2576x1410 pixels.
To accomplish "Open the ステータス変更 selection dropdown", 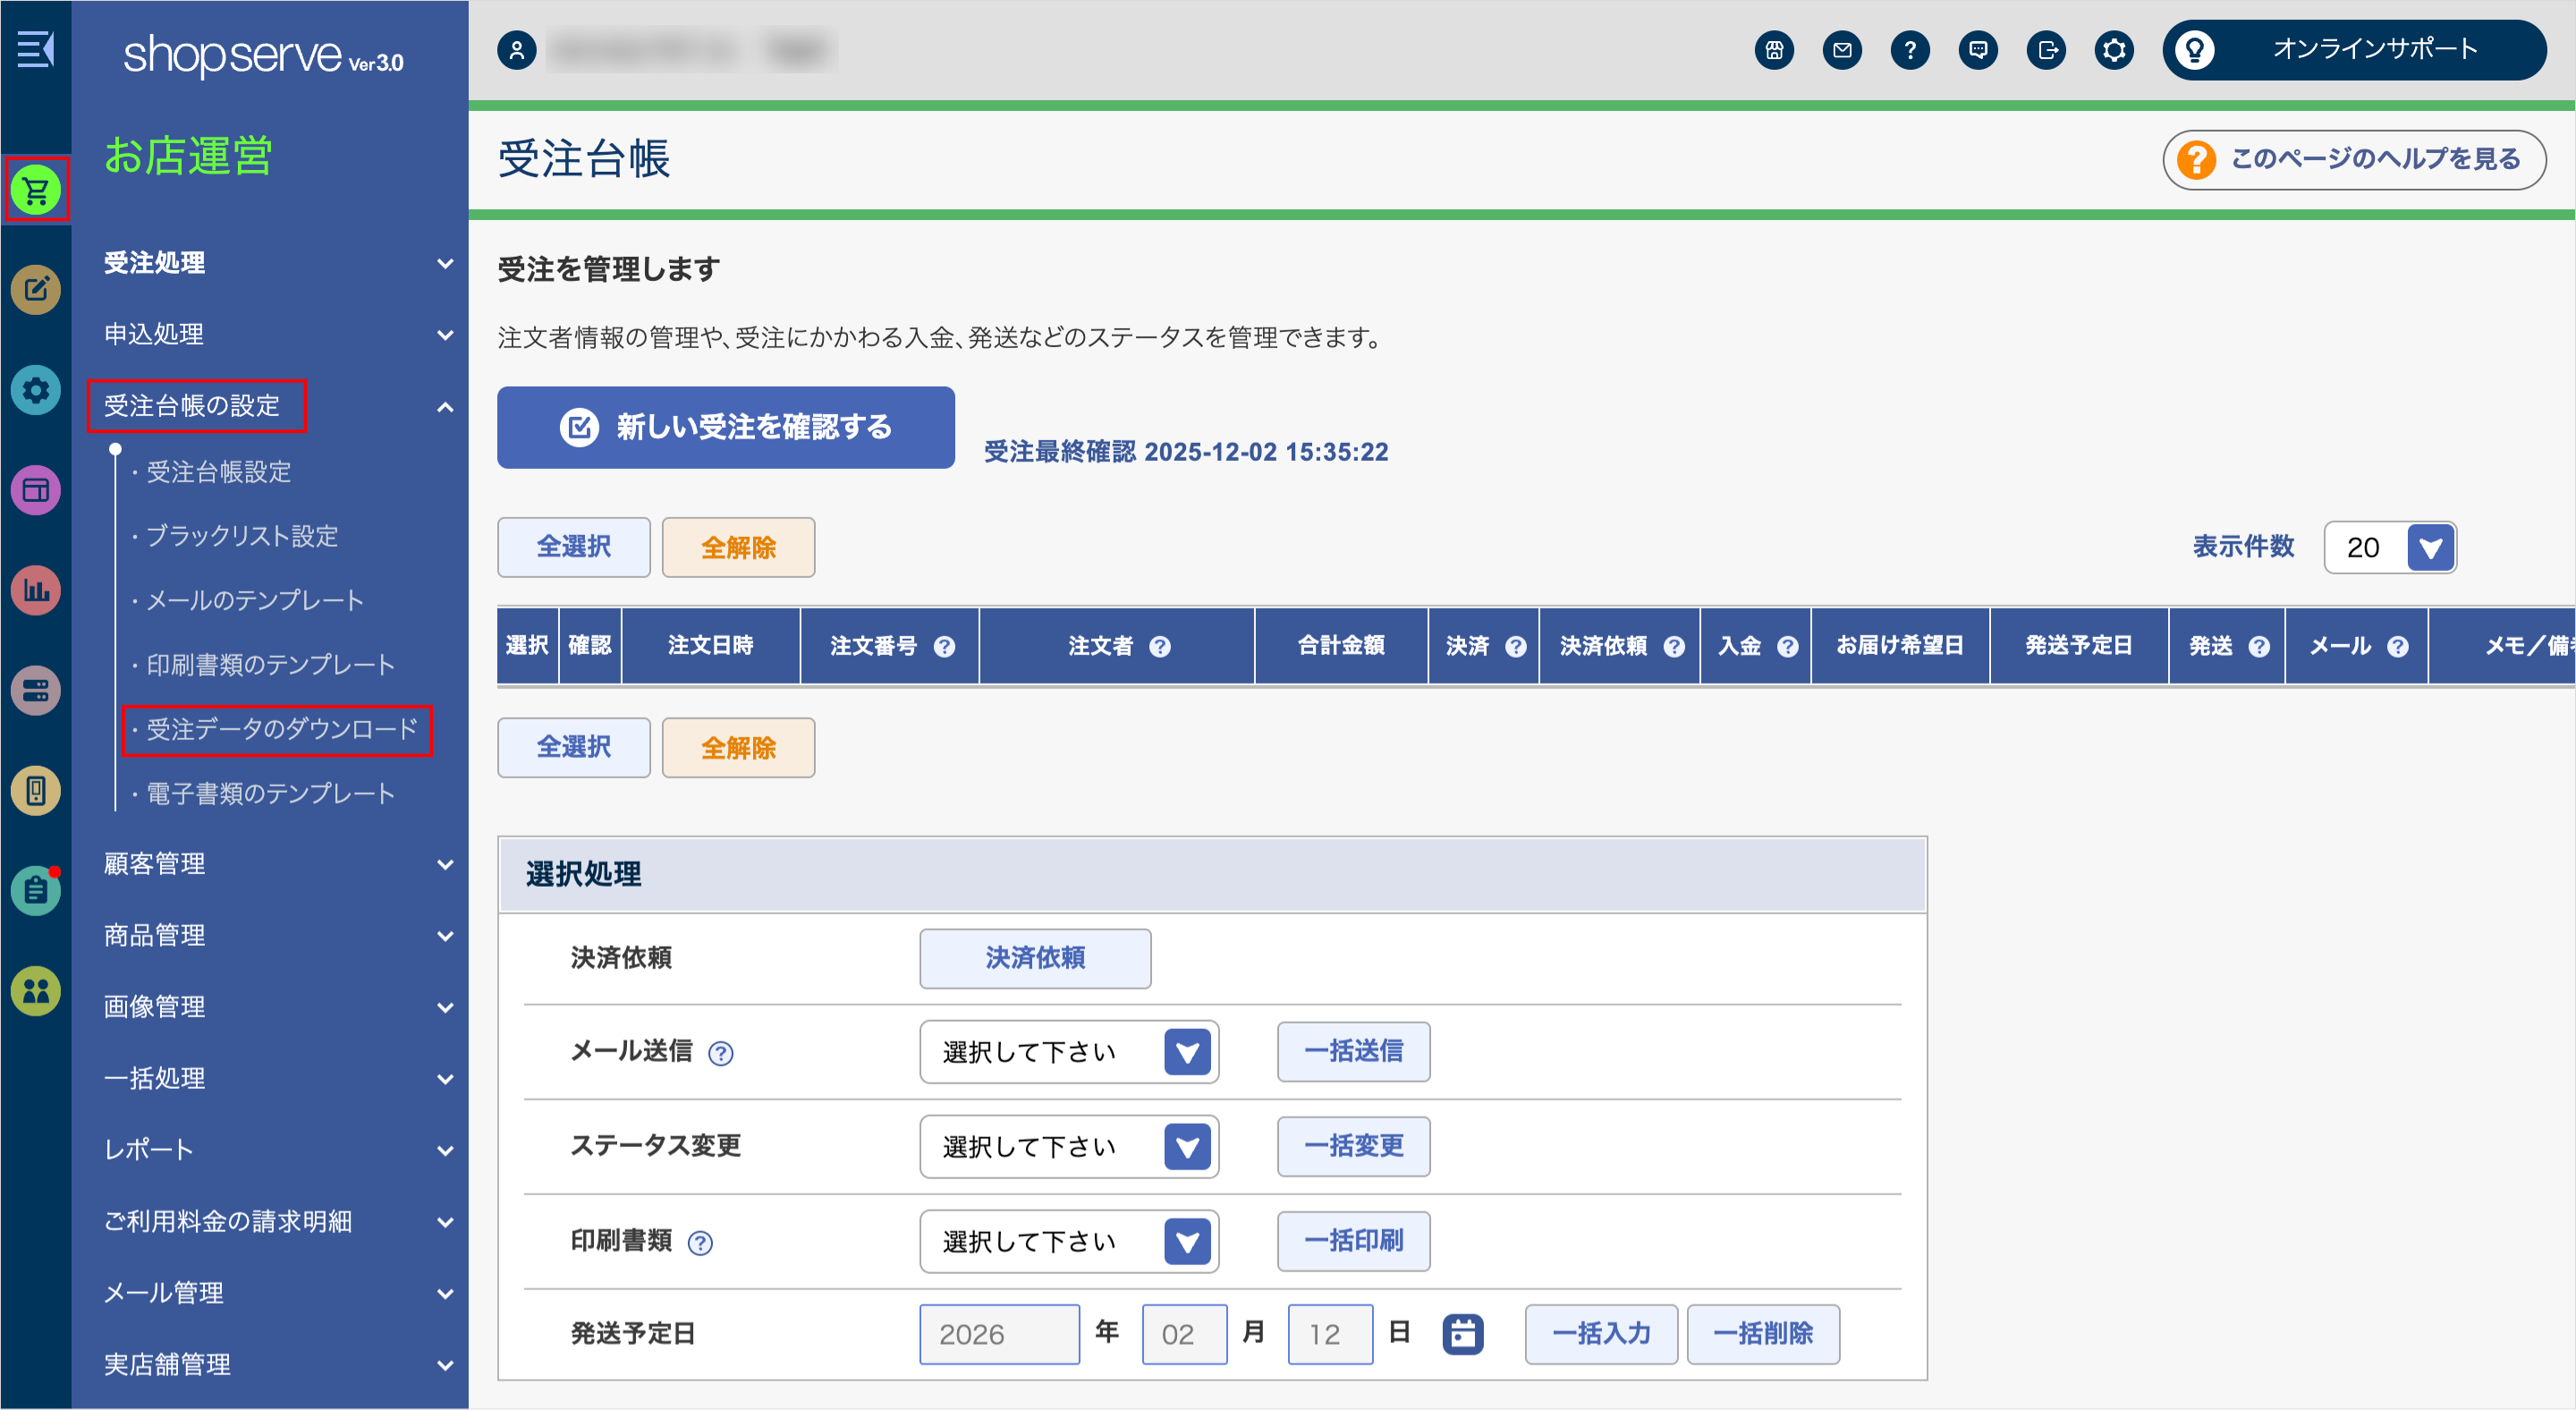I will coord(1068,1147).
